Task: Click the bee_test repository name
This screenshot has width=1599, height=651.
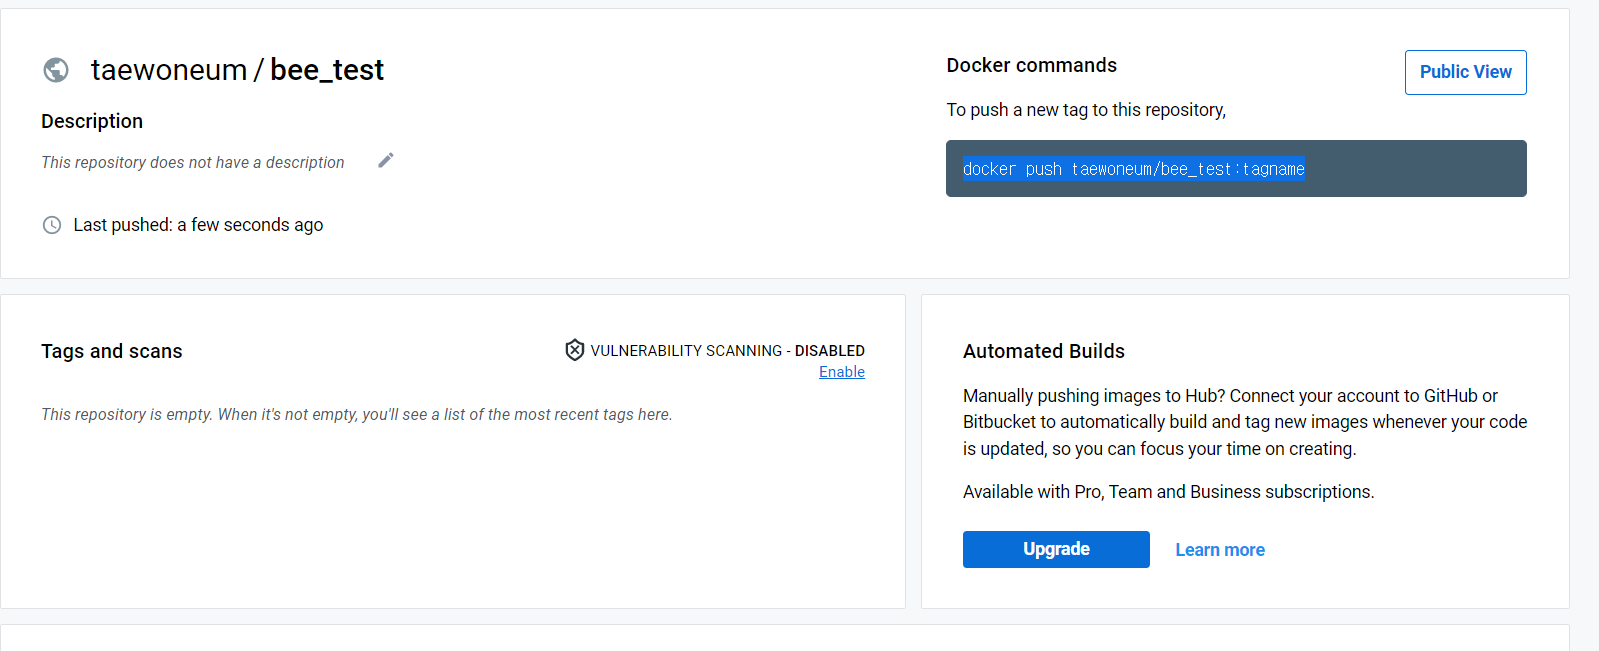Action: click(x=327, y=70)
